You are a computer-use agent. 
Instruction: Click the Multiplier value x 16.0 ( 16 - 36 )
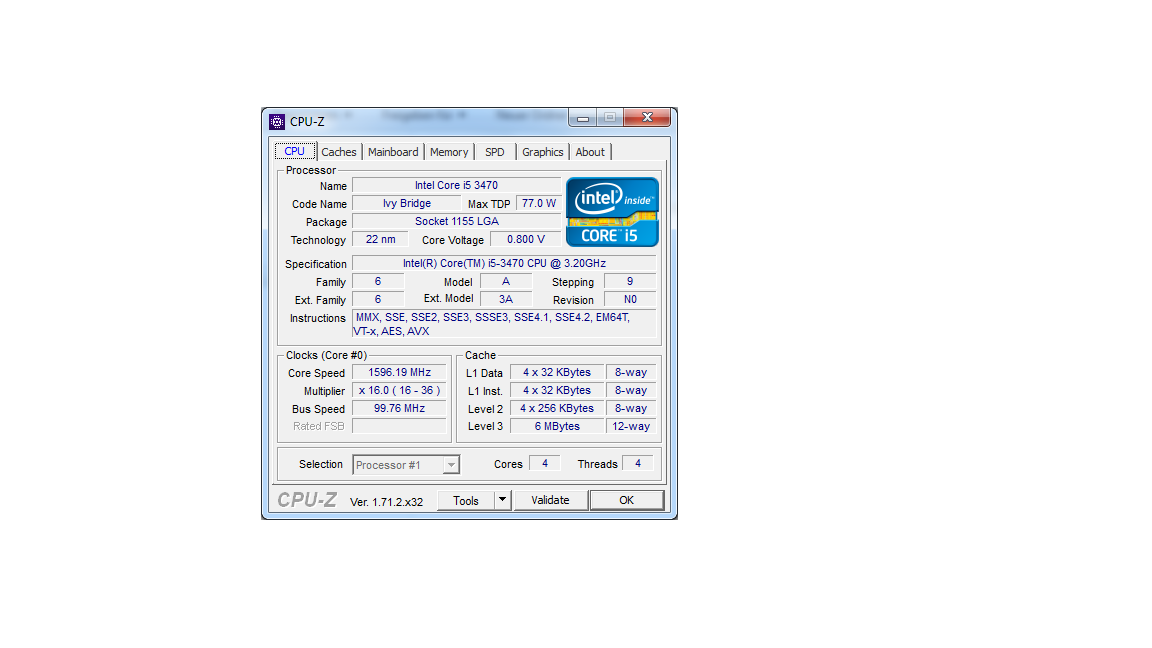(400, 390)
